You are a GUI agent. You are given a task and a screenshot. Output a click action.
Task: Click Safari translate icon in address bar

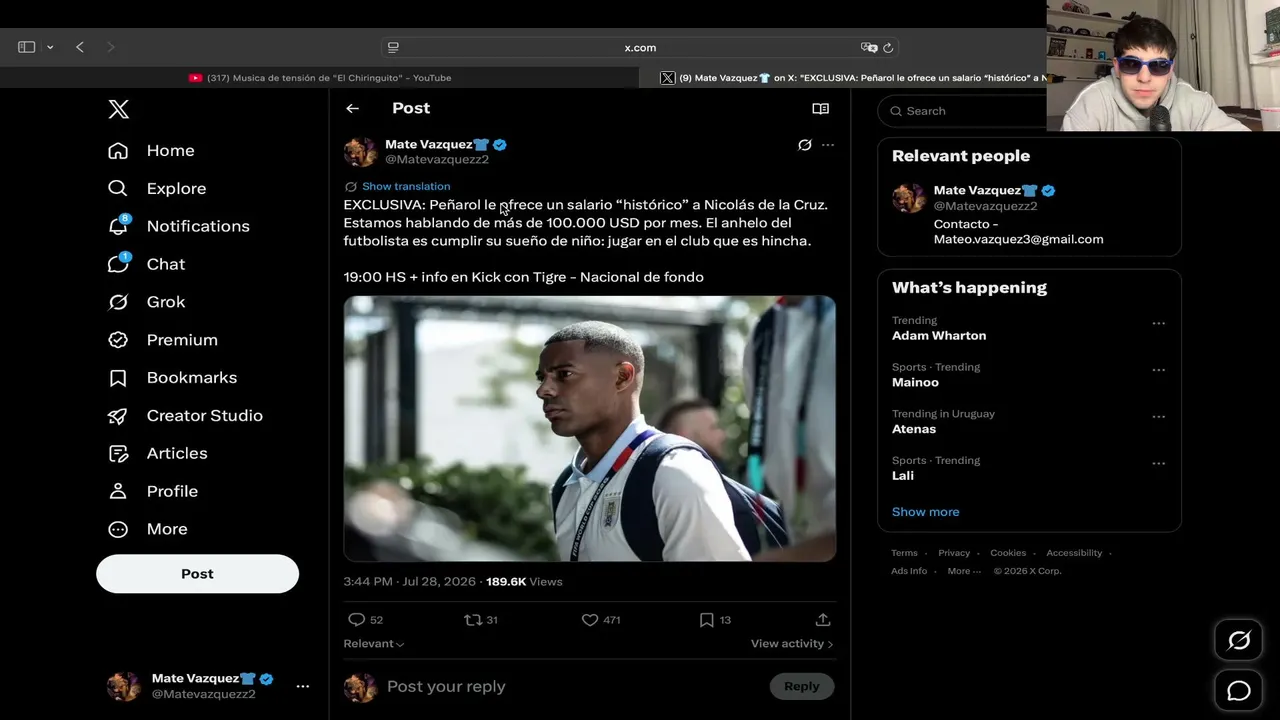869,47
